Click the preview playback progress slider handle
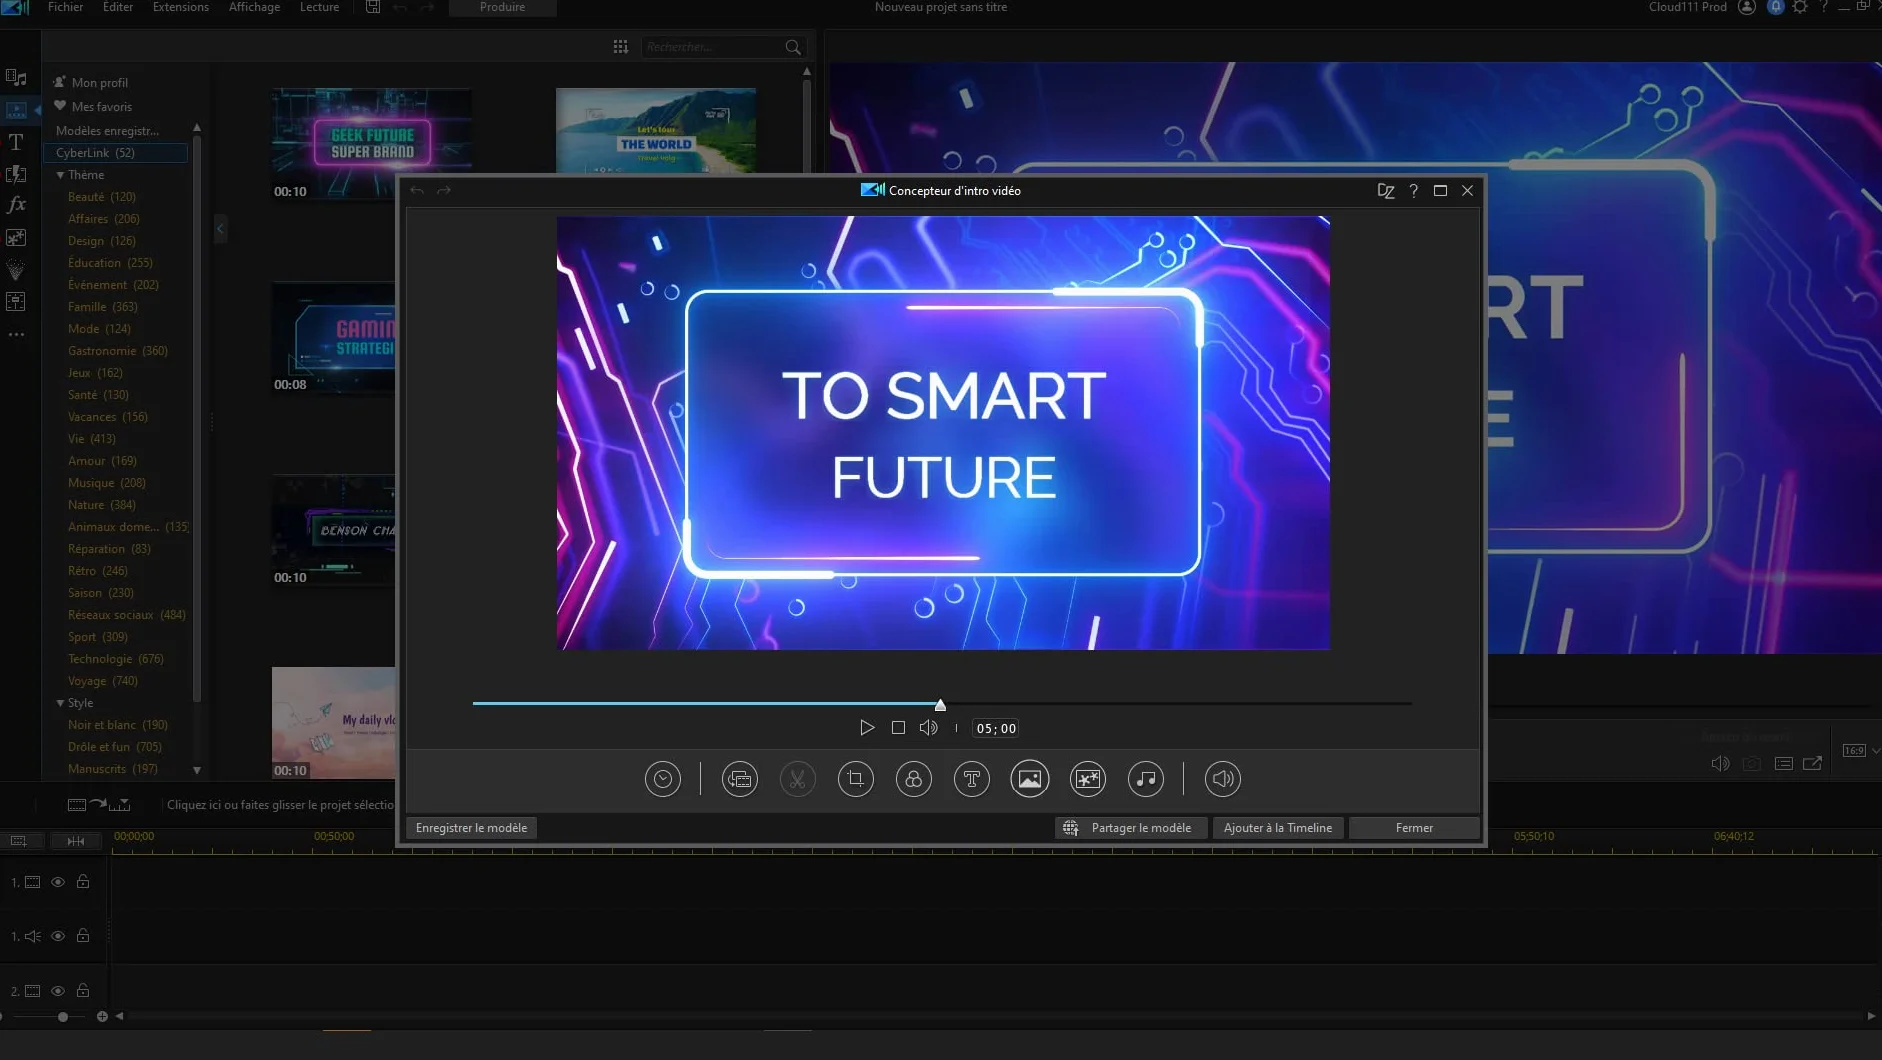This screenshot has height=1060, width=1882. pos(940,705)
